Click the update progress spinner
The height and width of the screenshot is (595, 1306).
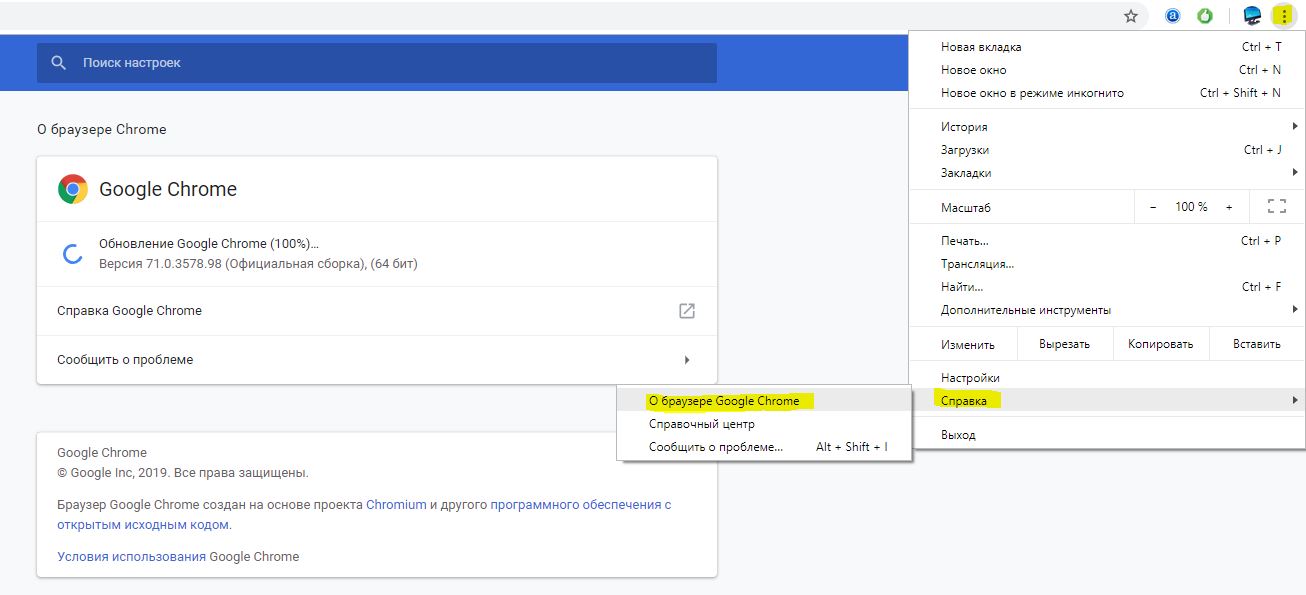pos(73,254)
